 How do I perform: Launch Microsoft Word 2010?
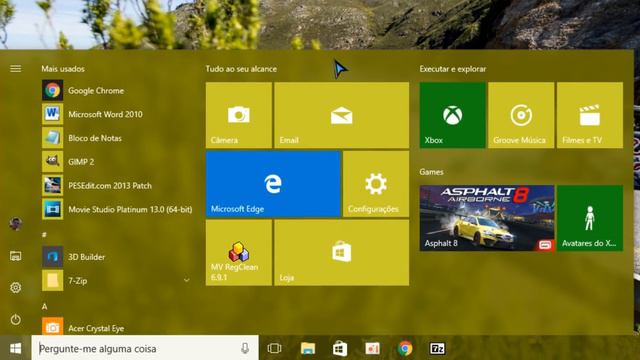click(x=117, y=114)
